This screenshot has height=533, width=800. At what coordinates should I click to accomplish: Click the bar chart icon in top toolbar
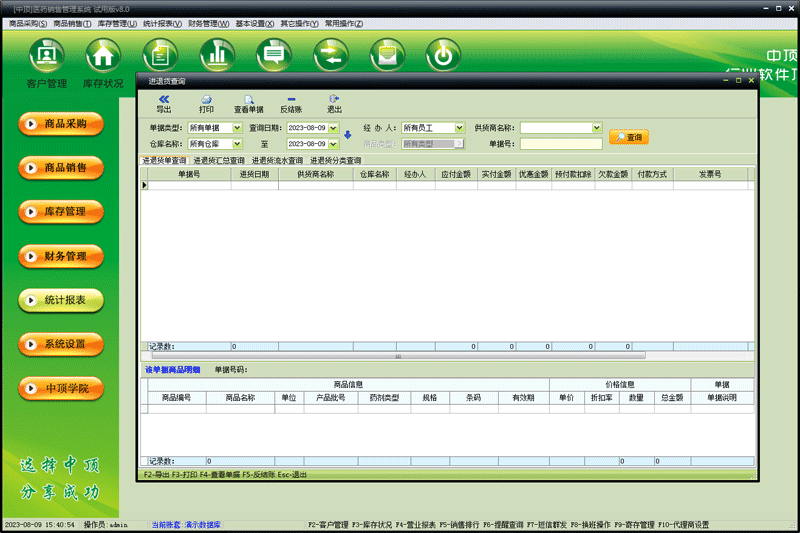click(x=217, y=56)
